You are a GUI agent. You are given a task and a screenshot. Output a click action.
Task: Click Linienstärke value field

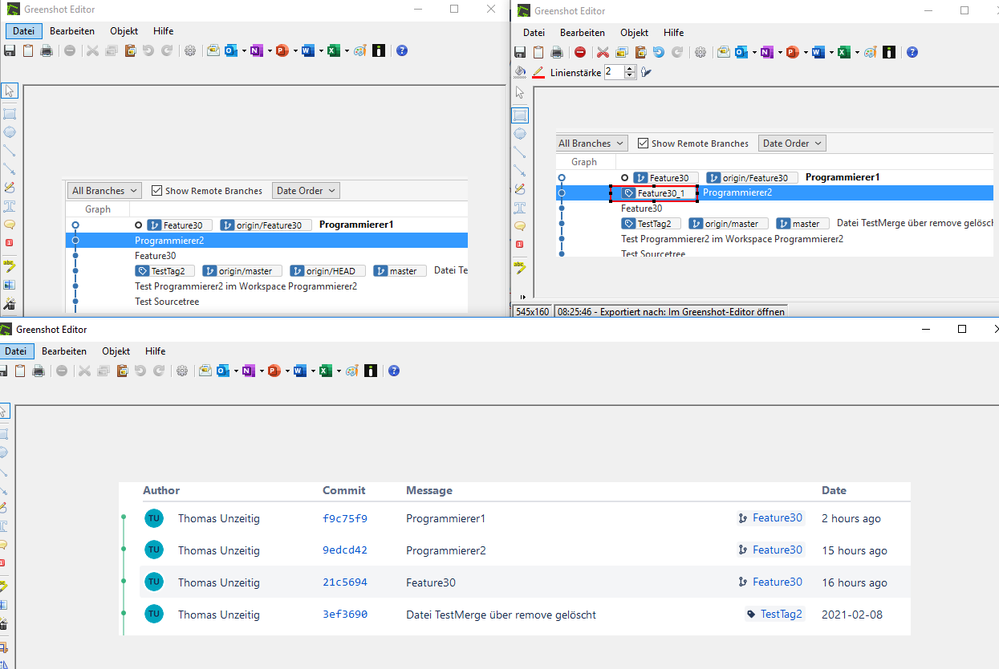pos(614,72)
